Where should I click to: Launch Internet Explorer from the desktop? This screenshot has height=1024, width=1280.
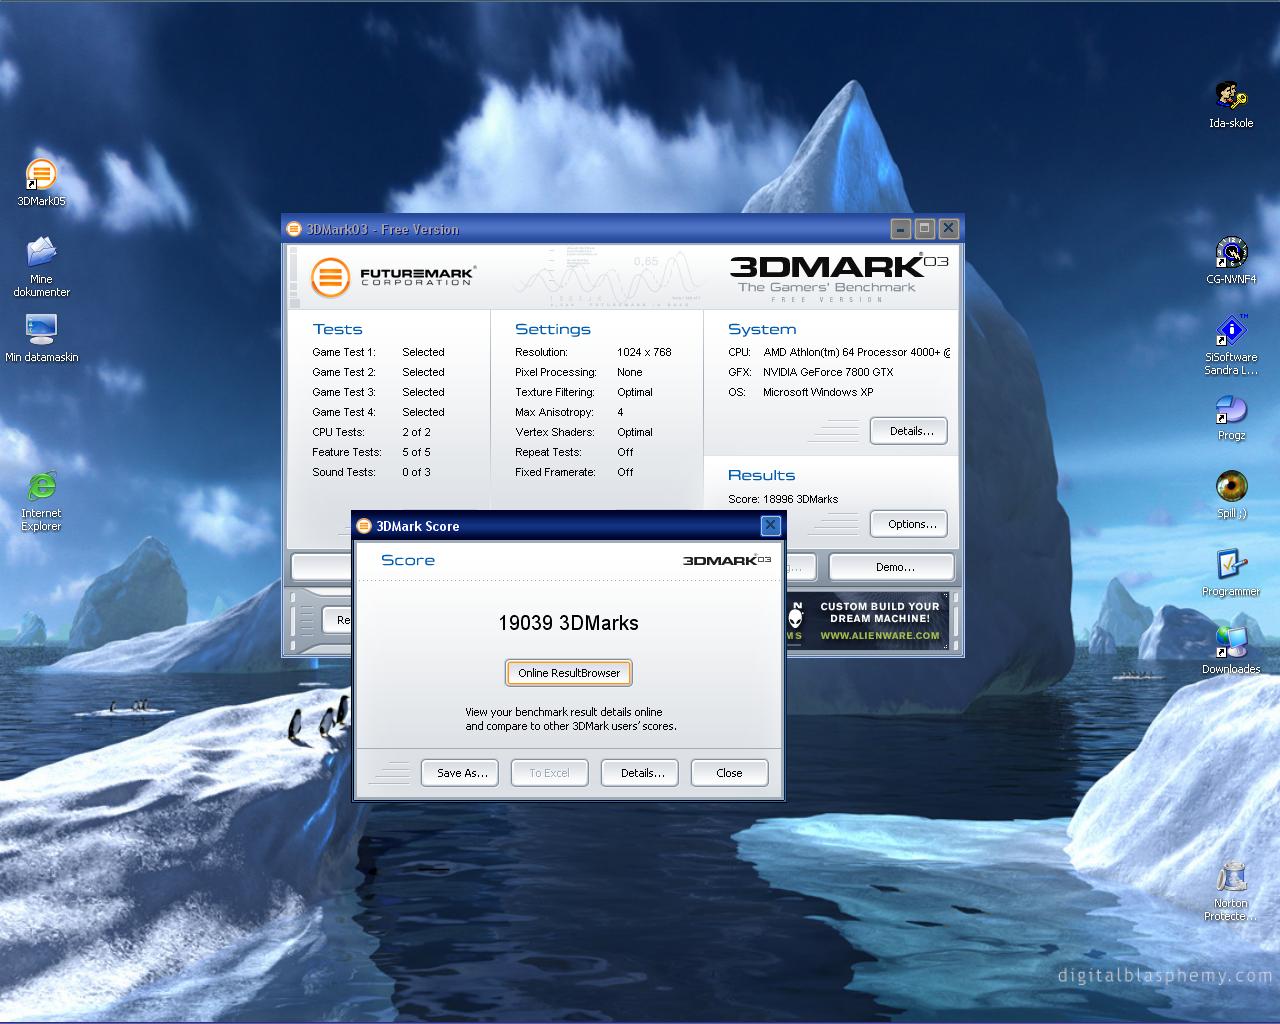point(41,486)
